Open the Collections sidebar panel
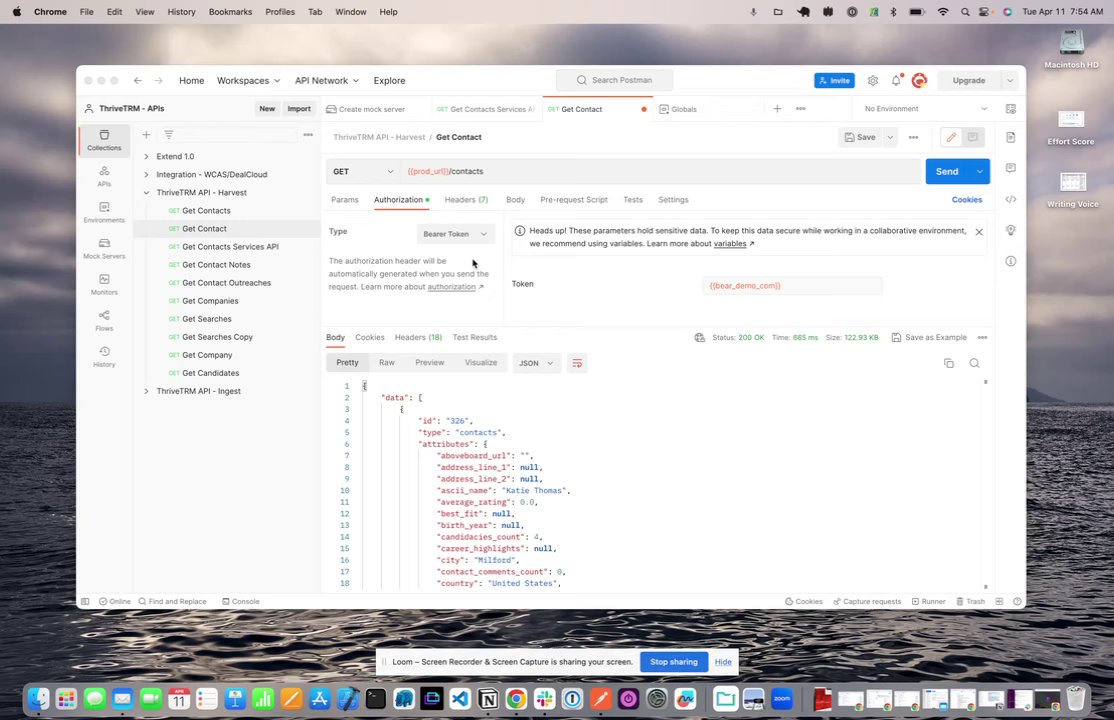Viewport: 1114px width, 720px height. (x=104, y=140)
